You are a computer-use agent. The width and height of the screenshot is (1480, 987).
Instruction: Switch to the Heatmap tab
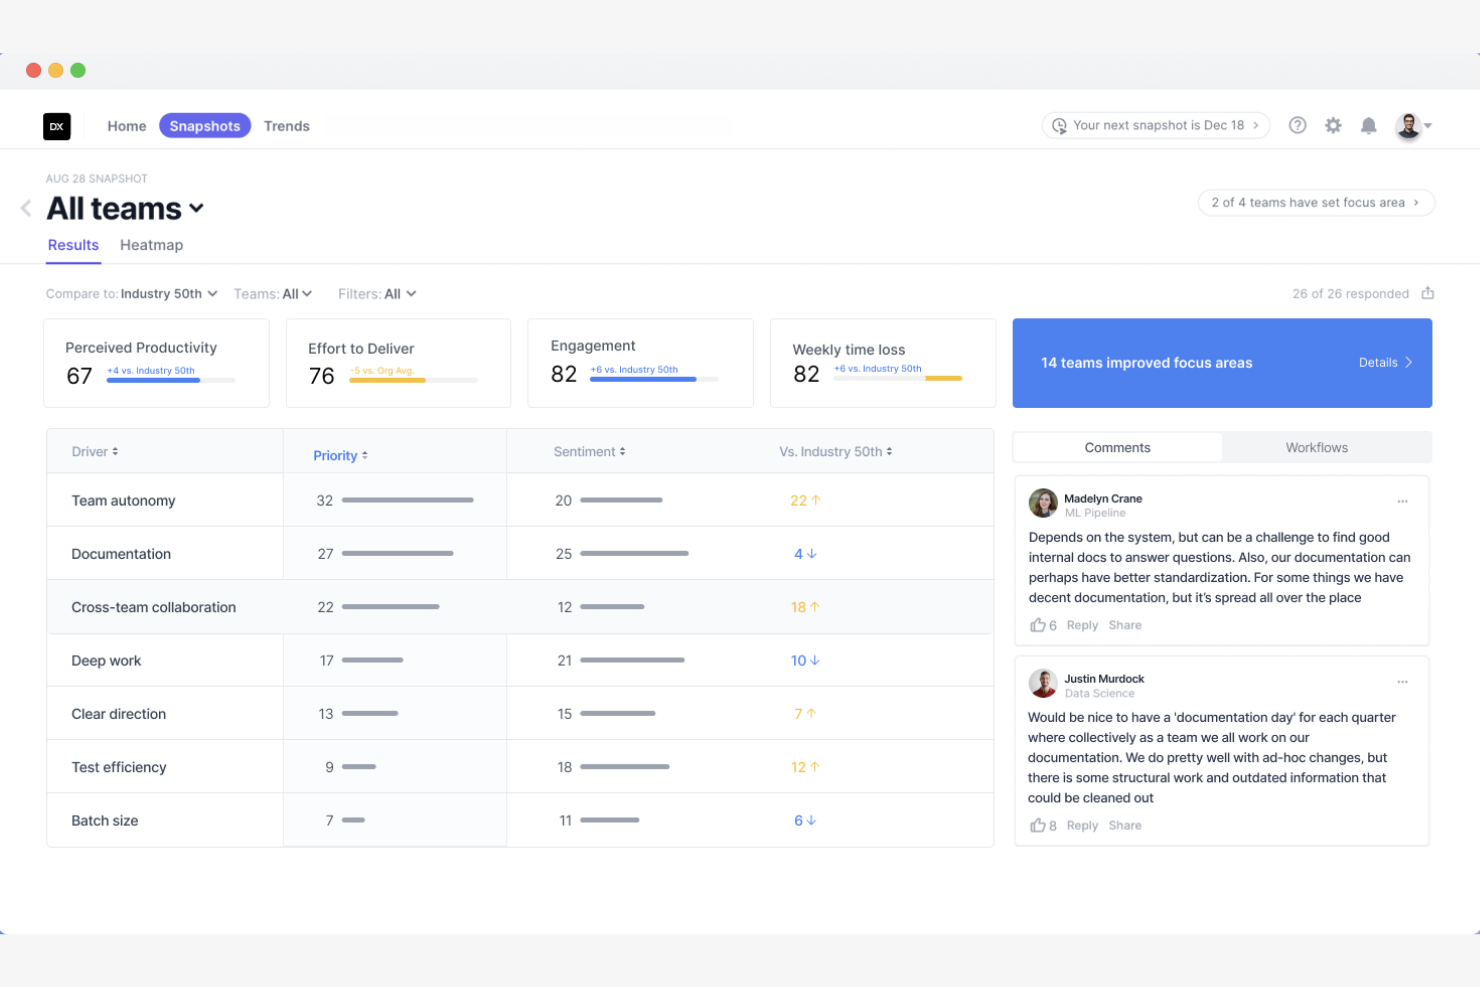[x=151, y=244]
